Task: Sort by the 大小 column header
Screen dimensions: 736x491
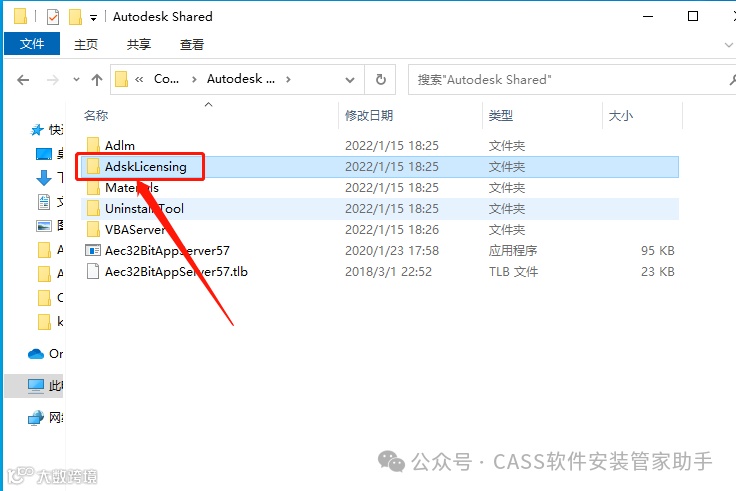Action: click(621, 115)
